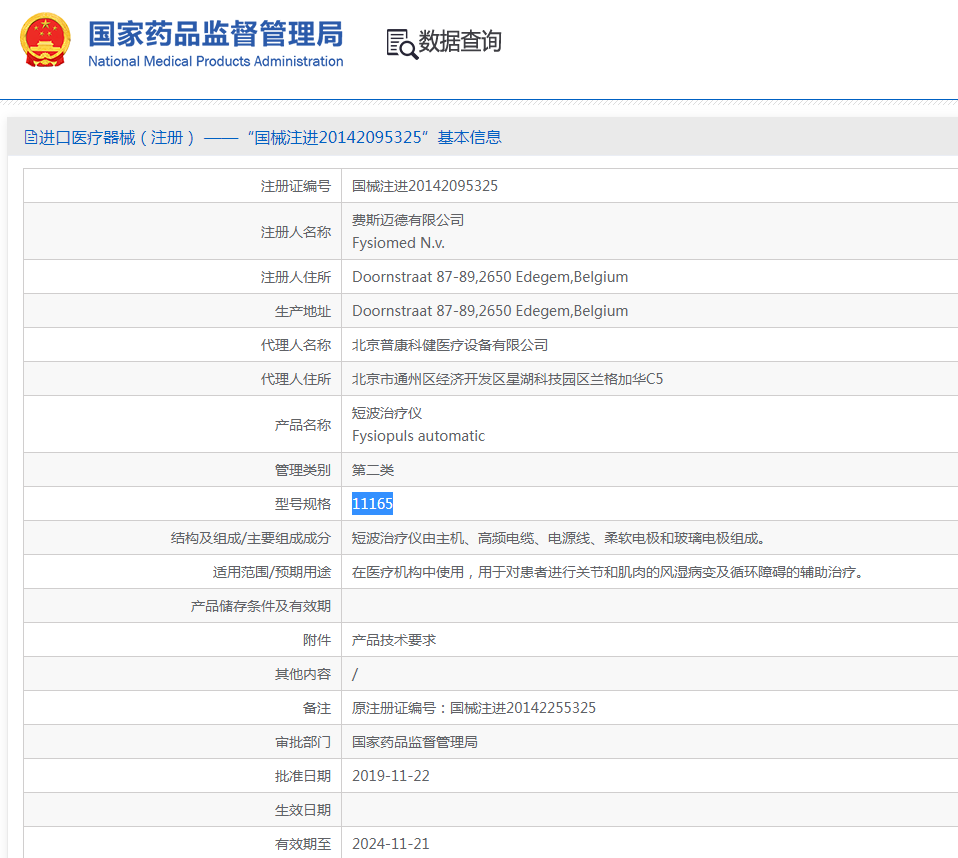This screenshot has width=958, height=858.
Task: Select registration number 国械注进20142095325 value
Action: point(425,186)
